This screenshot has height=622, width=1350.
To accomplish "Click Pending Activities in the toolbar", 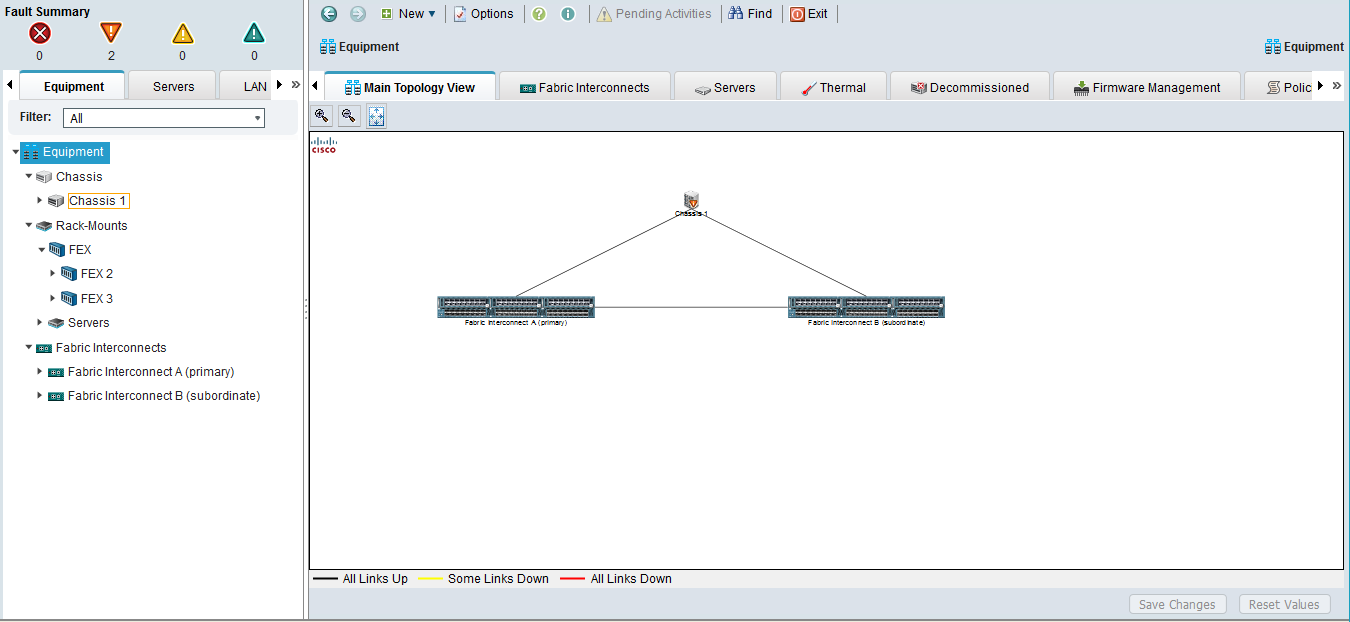I will point(654,14).
